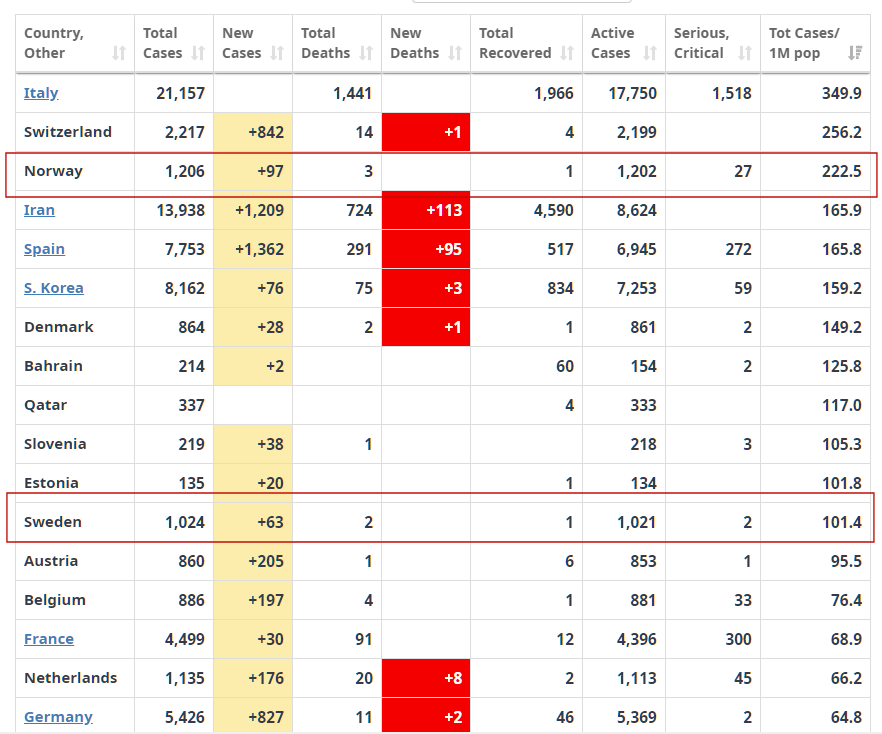This screenshot has height=734, width=882.
Task: Open the Italy country link
Action: (x=41, y=93)
